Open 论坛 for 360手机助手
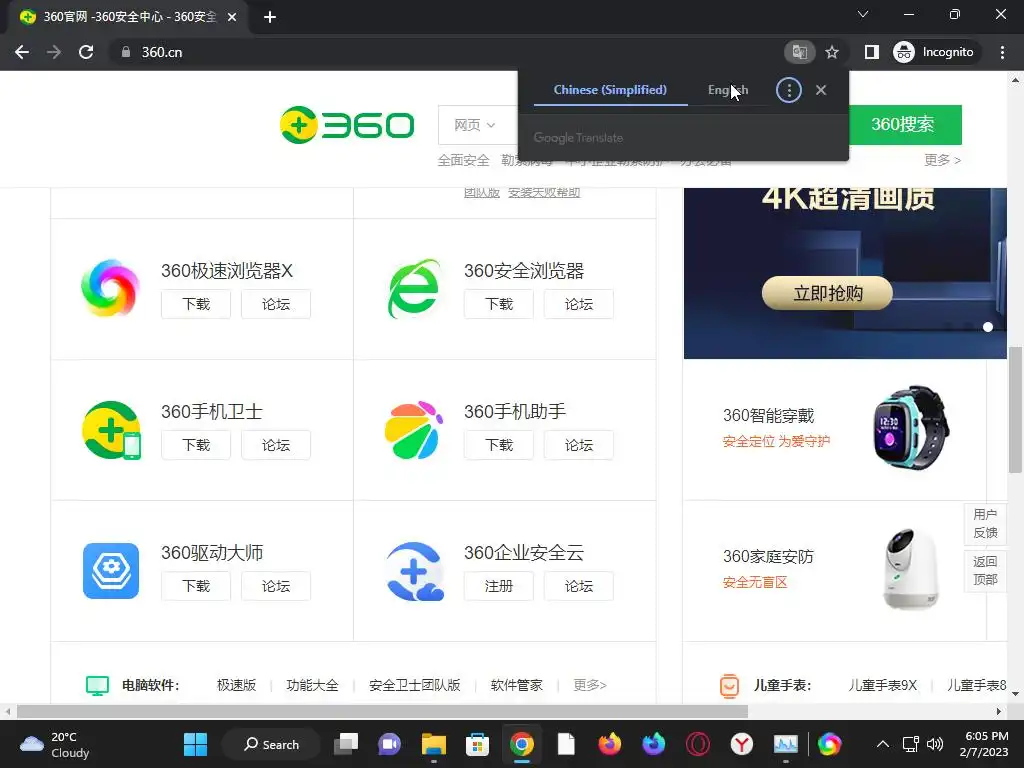The image size is (1024, 768). pyautogui.click(x=579, y=445)
